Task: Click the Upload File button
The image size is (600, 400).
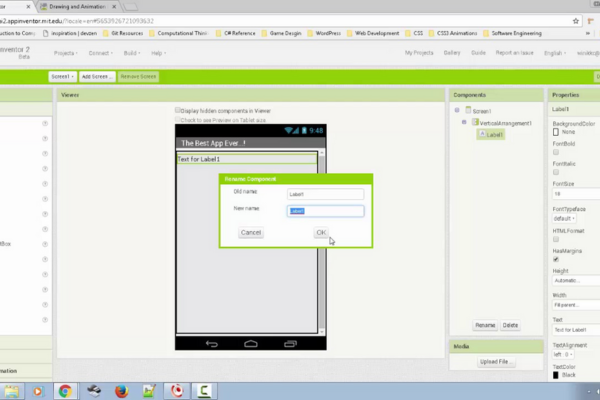Action: coord(495,361)
